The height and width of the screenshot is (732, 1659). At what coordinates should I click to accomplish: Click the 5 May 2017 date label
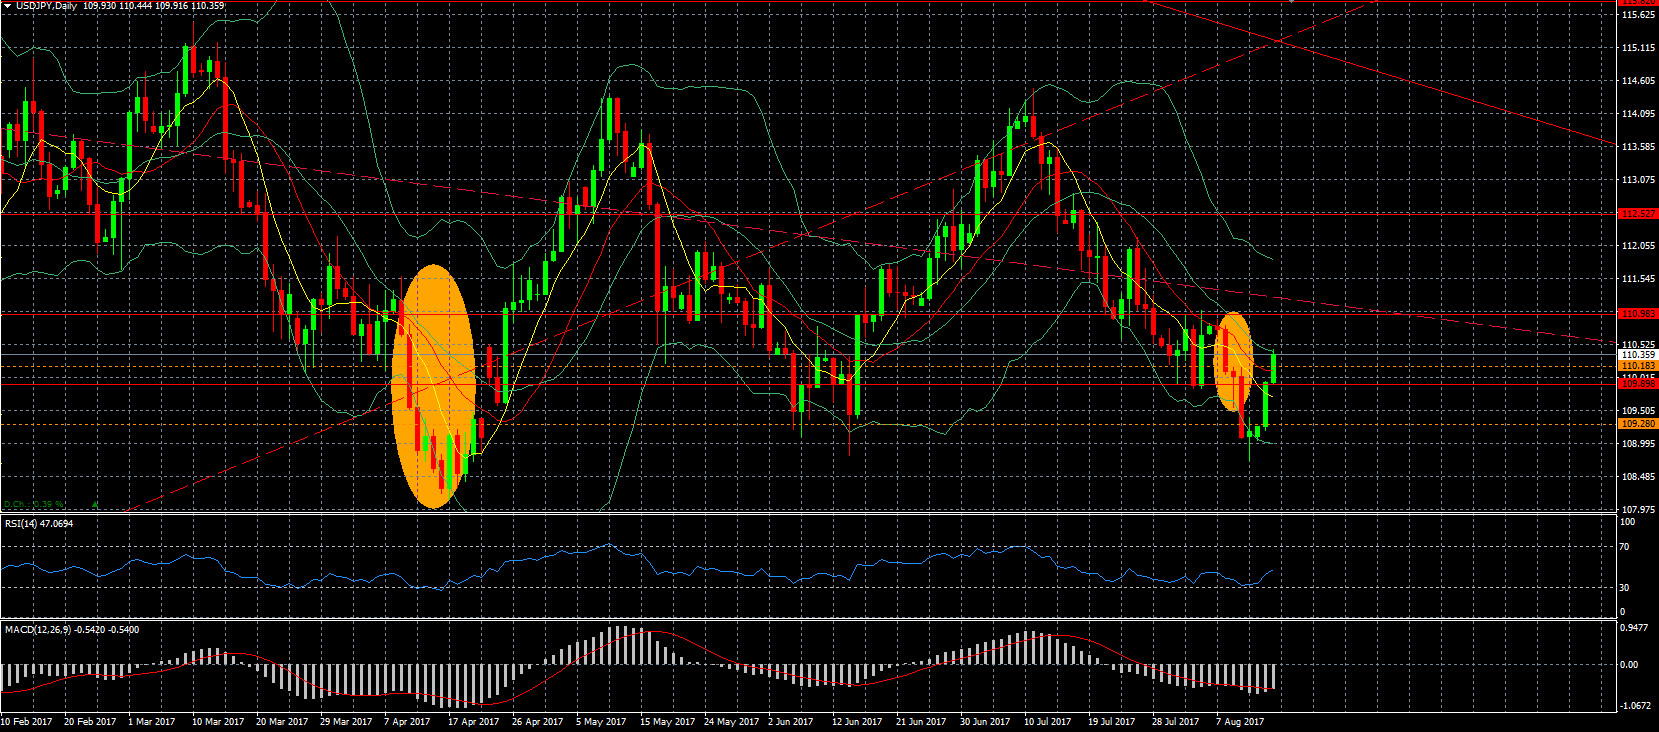[x=601, y=721]
